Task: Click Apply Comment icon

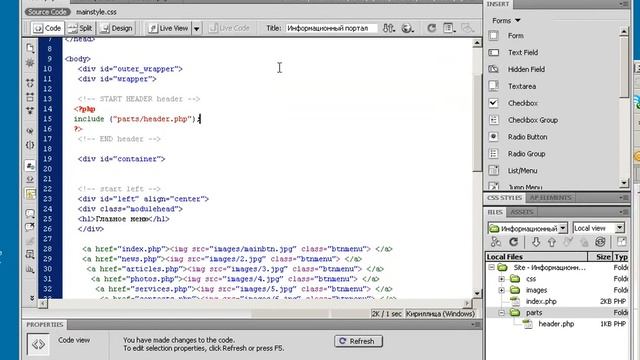Action: coord(30,213)
